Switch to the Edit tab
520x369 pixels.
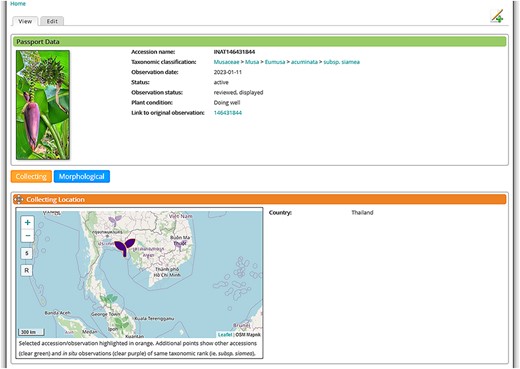(52, 21)
